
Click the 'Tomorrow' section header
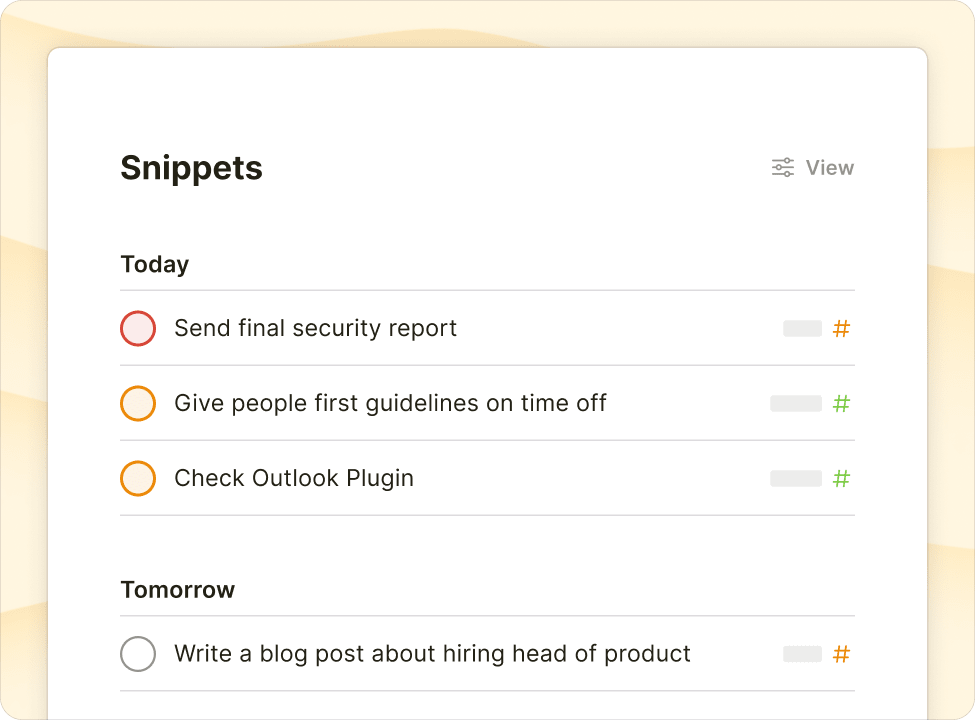click(x=177, y=590)
